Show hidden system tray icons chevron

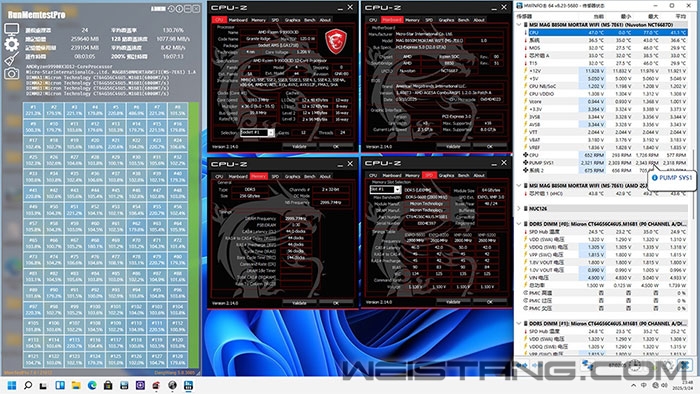coord(633,385)
